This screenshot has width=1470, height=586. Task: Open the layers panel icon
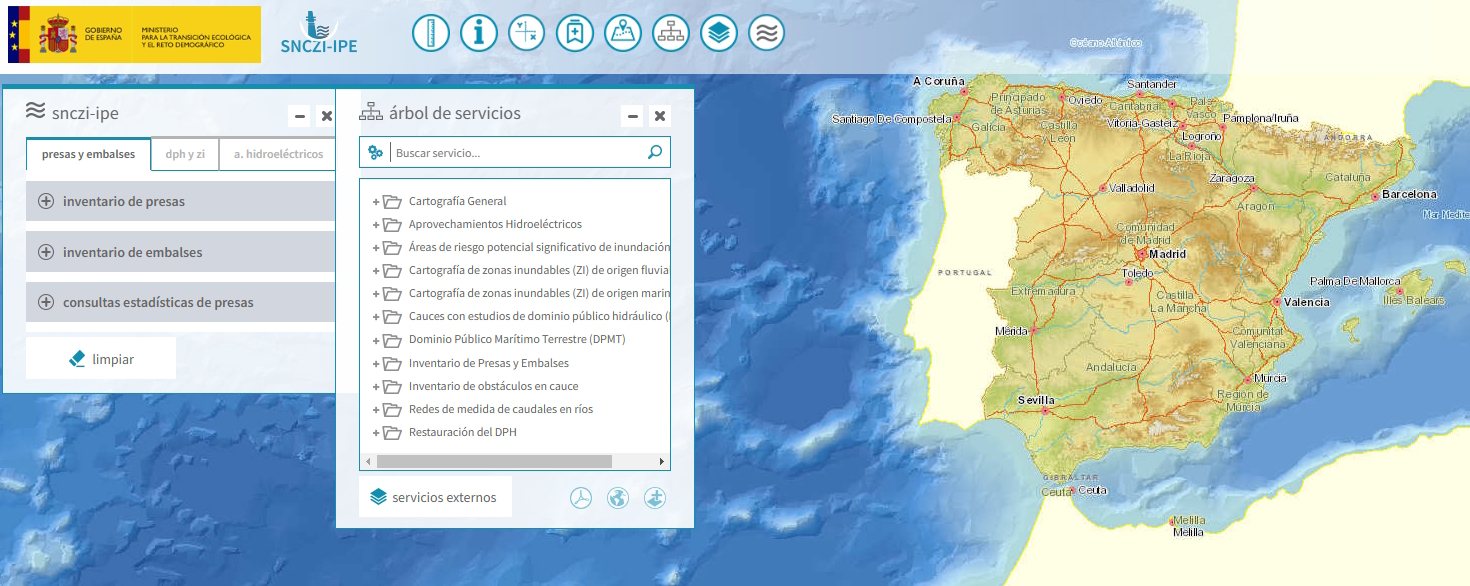point(718,32)
